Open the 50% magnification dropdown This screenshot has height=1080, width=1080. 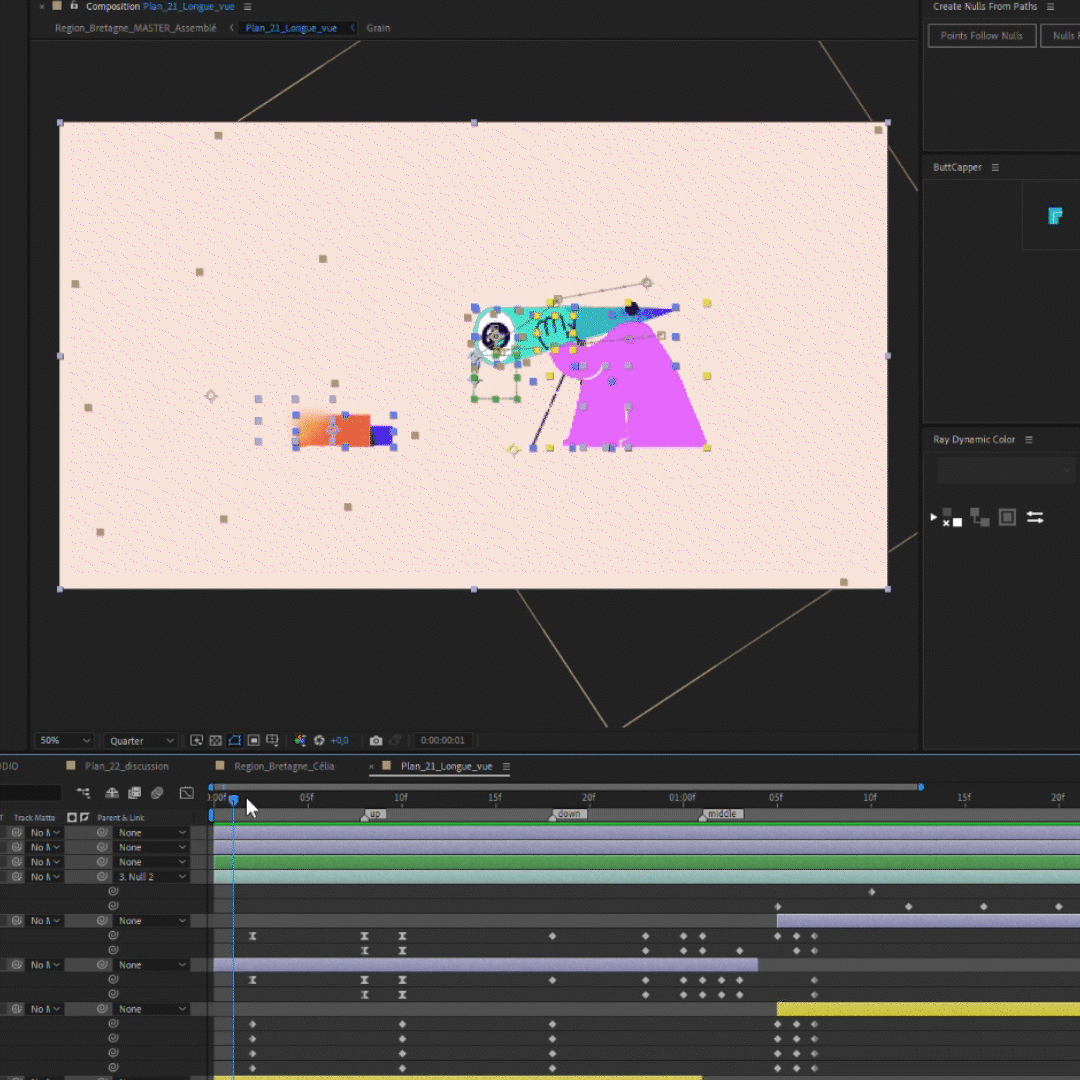[x=64, y=740]
